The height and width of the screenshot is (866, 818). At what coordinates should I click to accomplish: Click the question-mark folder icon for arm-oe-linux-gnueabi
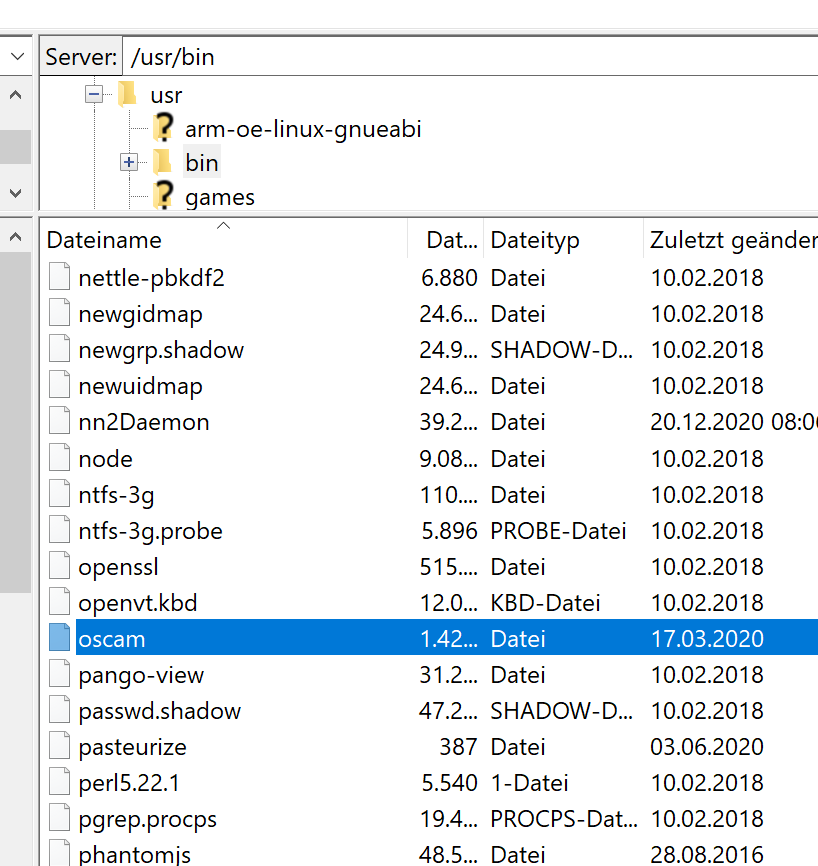163,128
